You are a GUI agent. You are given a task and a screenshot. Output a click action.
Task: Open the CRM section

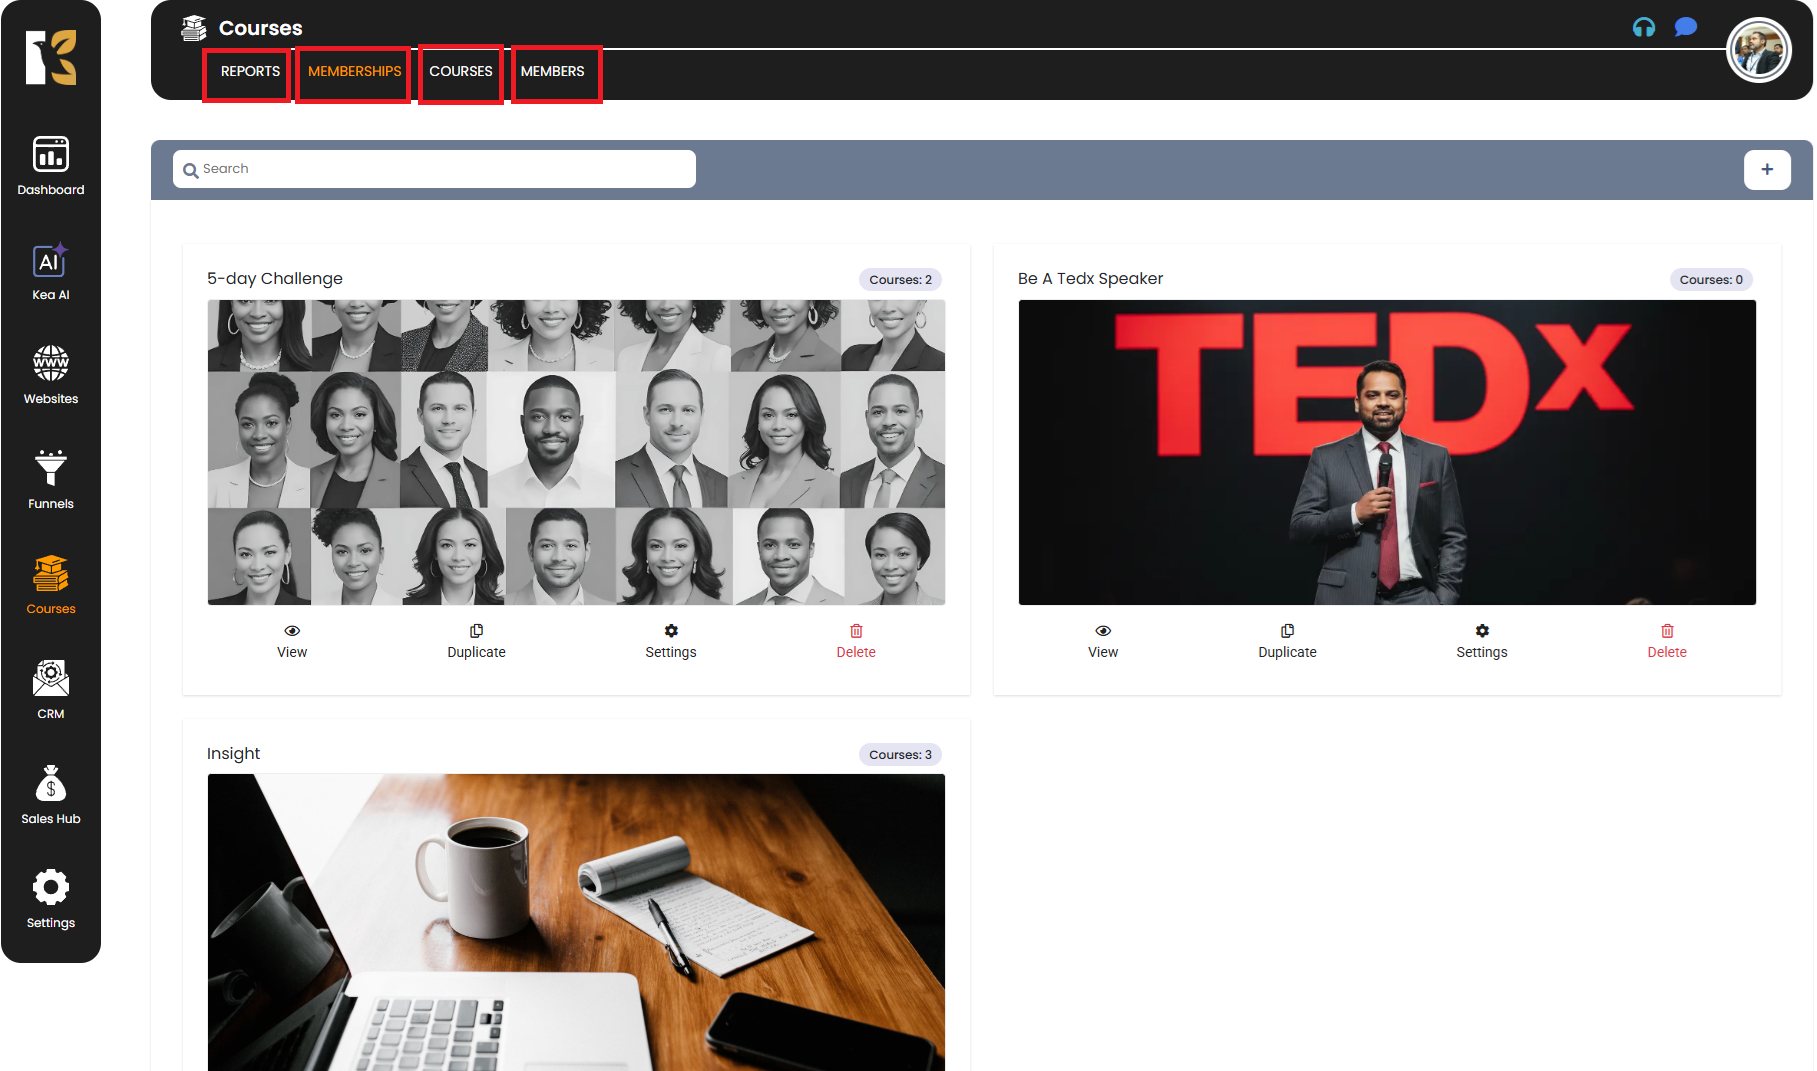tap(50, 690)
